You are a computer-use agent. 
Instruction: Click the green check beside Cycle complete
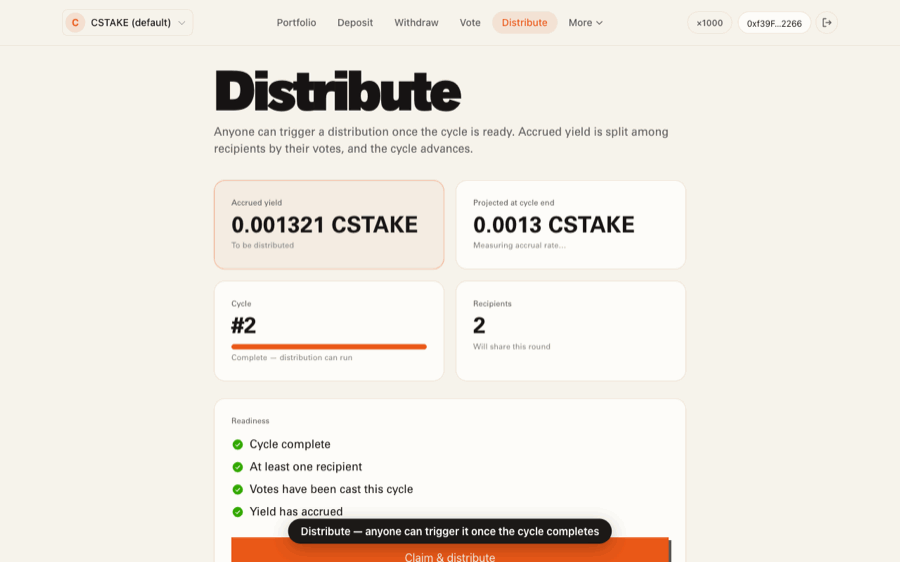pos(238,444)
